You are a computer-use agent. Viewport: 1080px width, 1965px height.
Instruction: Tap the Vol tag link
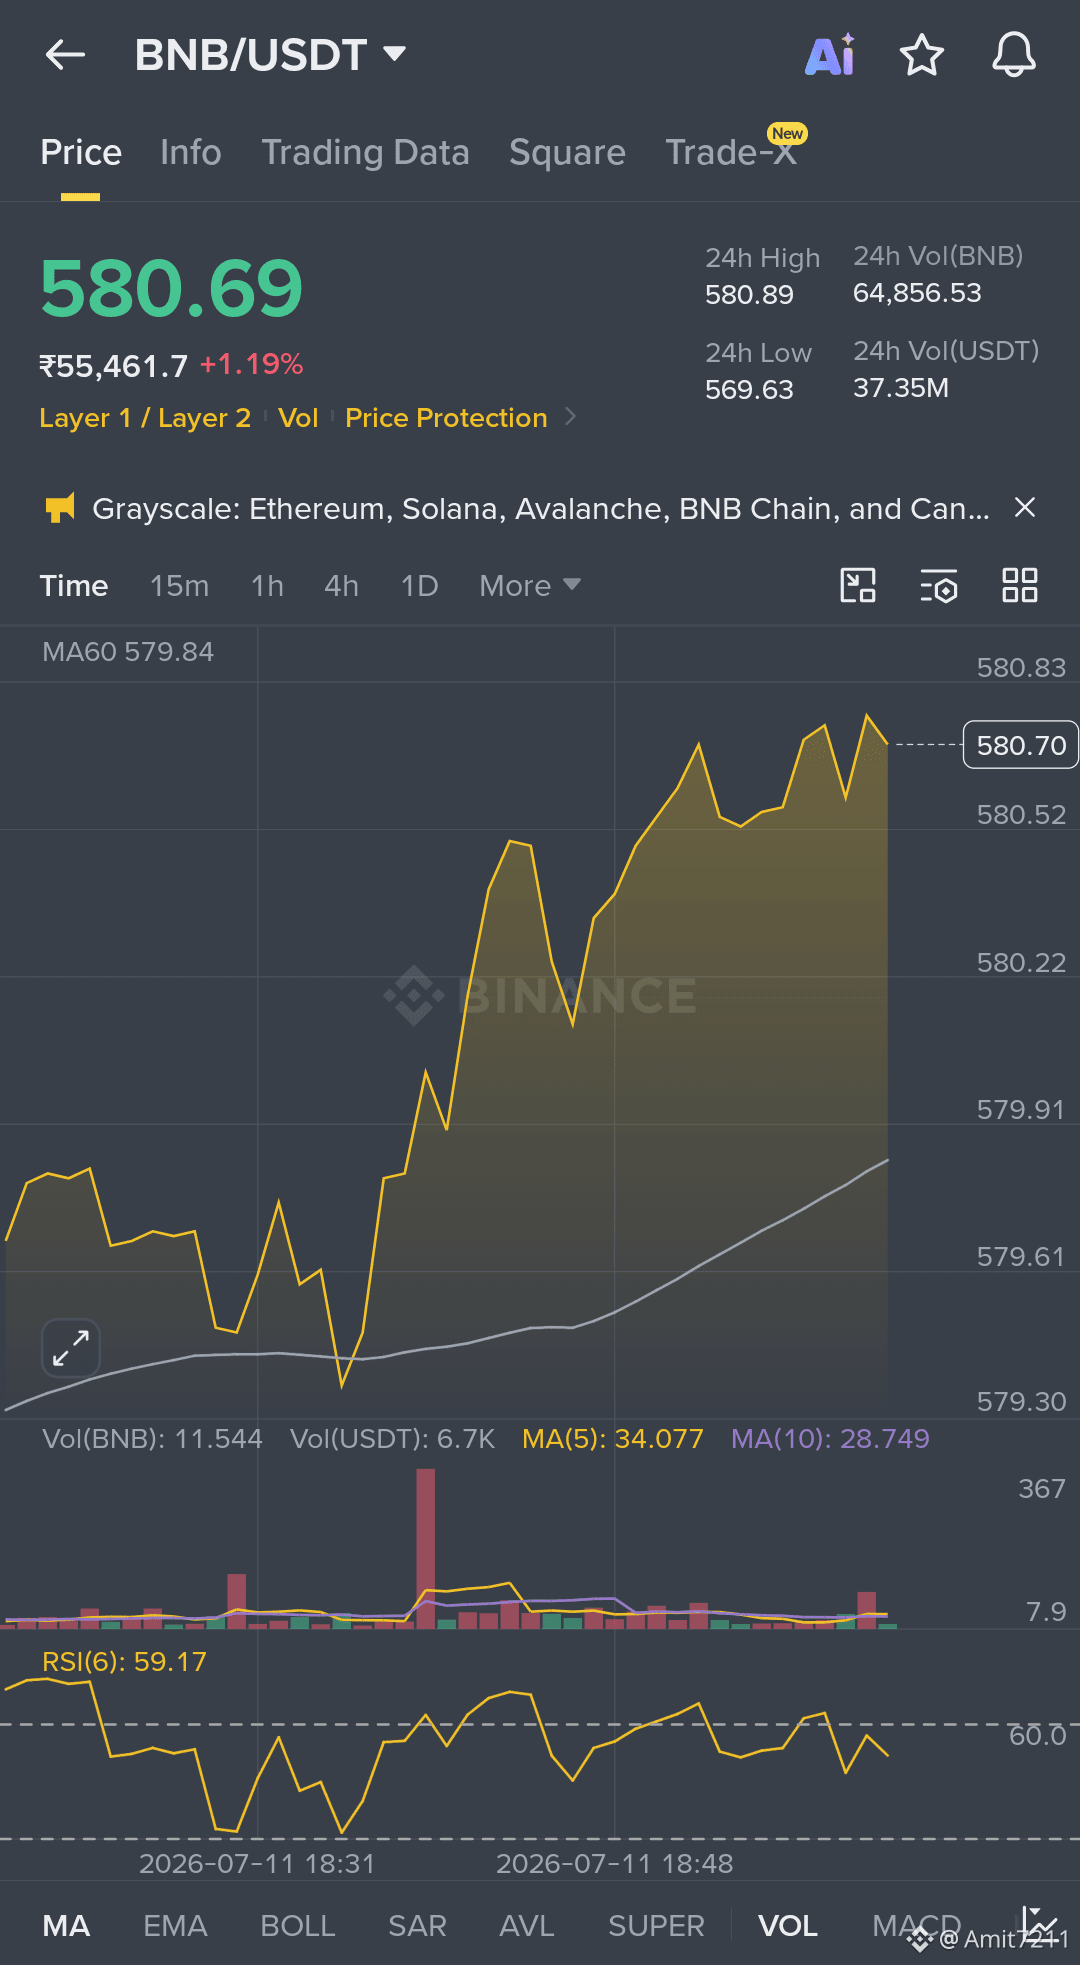tap(298, 418)
